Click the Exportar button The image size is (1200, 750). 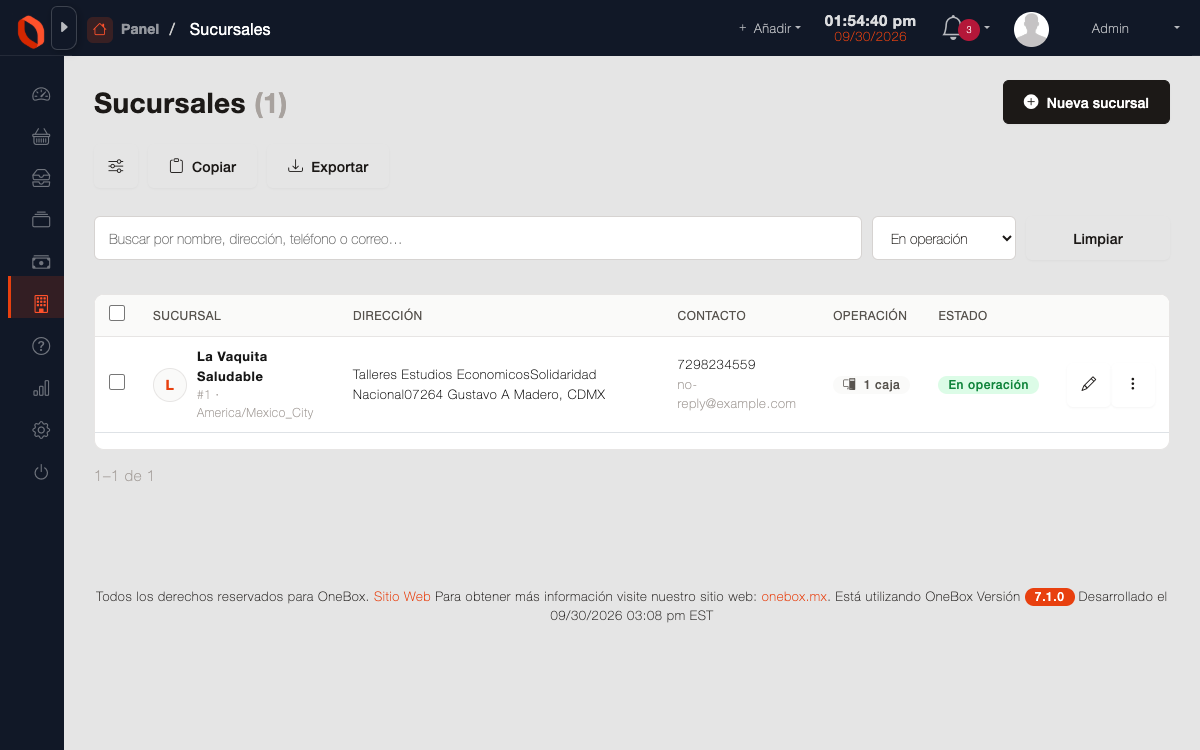(x=328, y=167)
